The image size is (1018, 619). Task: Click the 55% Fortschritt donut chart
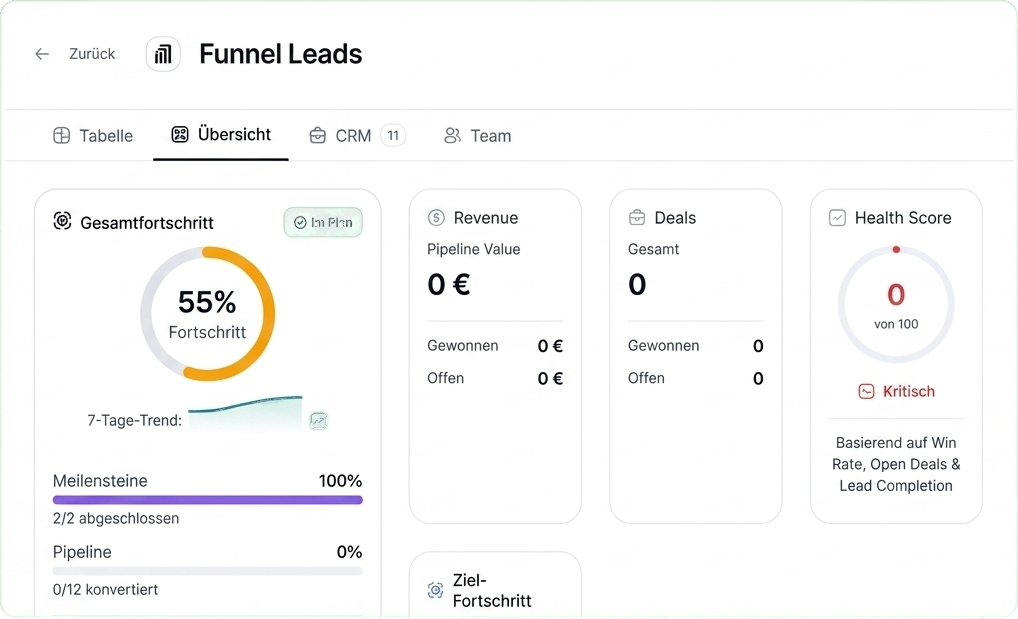point(208,314)
